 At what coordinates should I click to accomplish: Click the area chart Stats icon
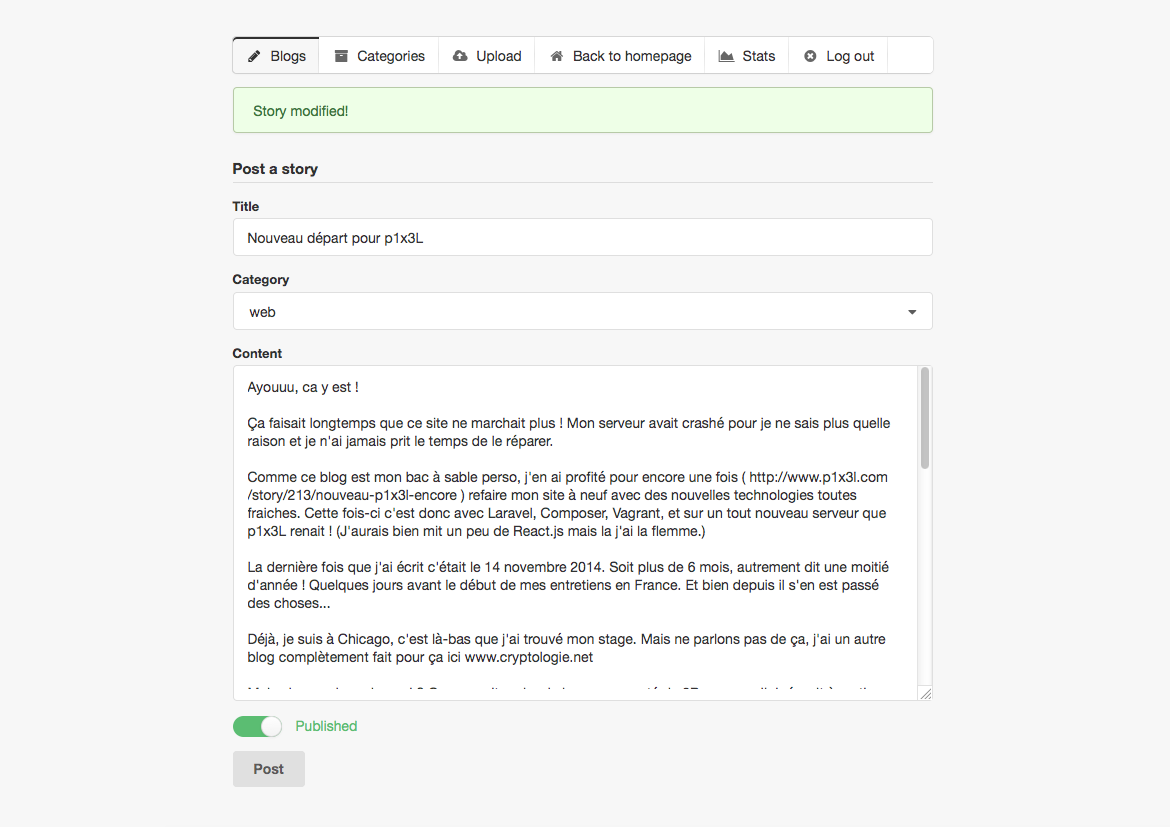coord(726,56)
